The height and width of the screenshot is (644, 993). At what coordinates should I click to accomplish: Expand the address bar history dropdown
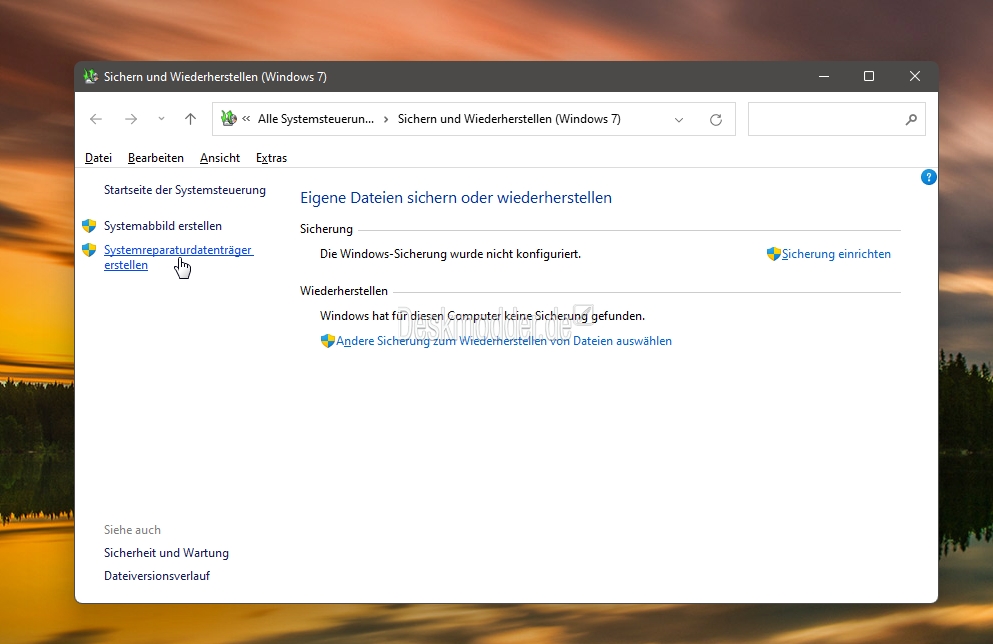(x=679, y=120)
